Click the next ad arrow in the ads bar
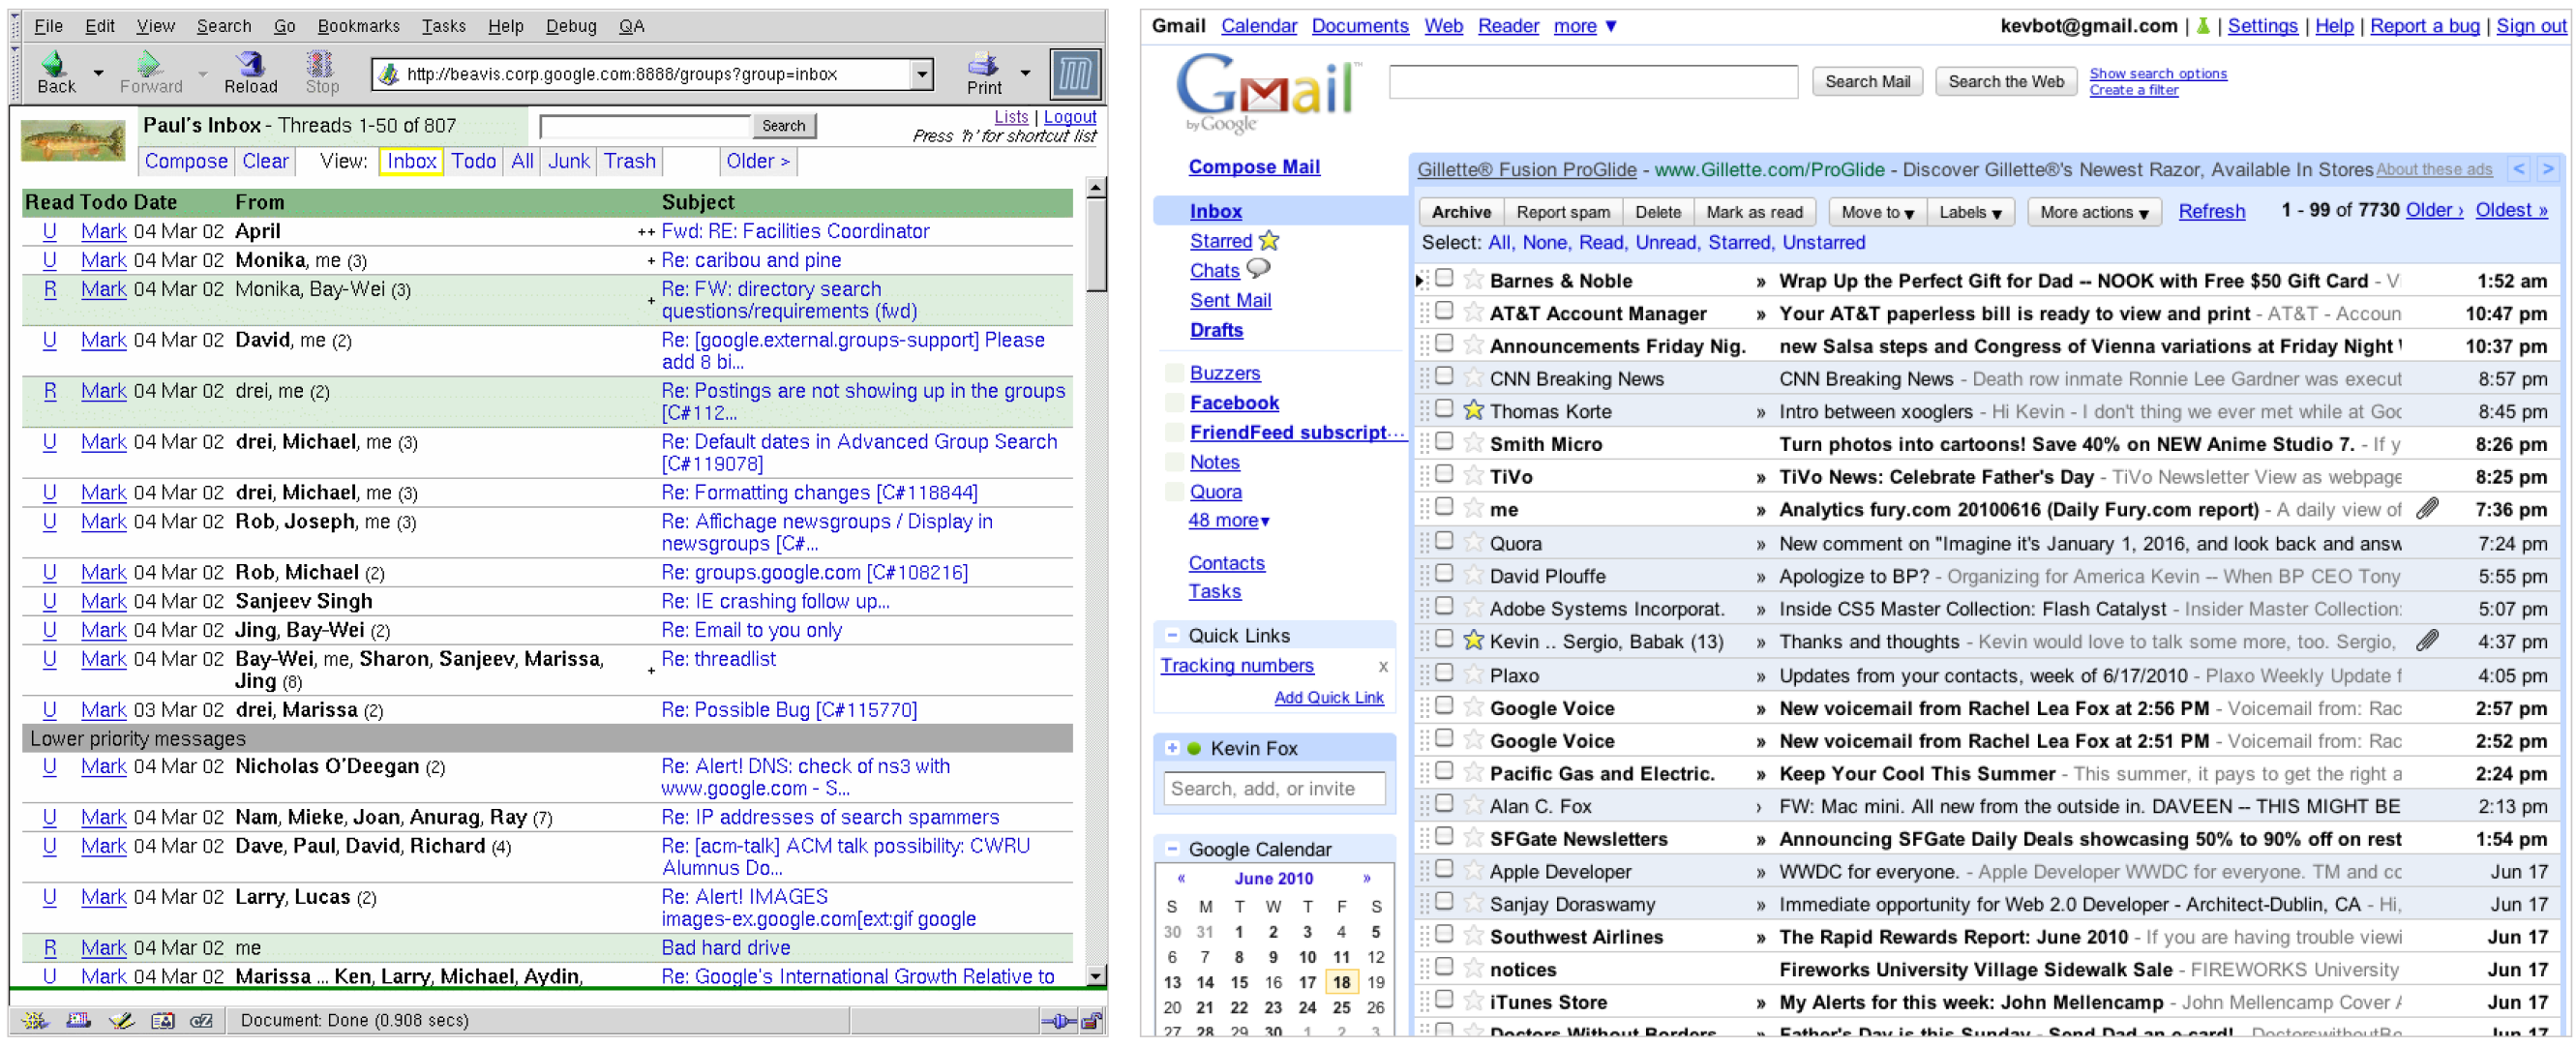Screen dimensions: 2576x1047 [2547, 169]
